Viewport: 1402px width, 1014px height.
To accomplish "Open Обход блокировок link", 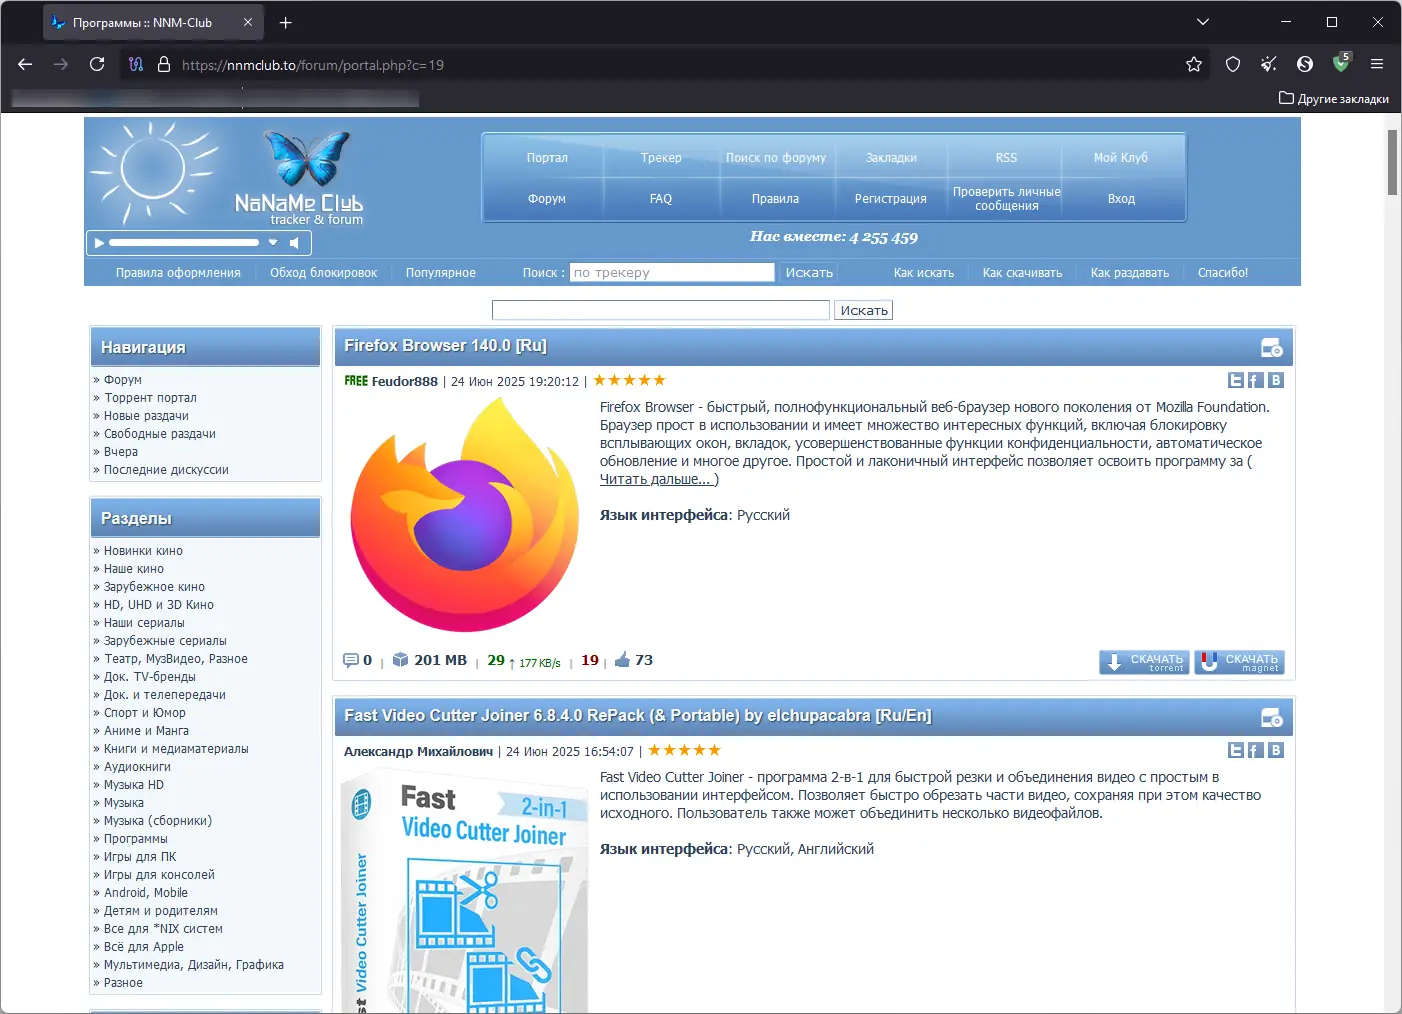I will pos(323,273).
